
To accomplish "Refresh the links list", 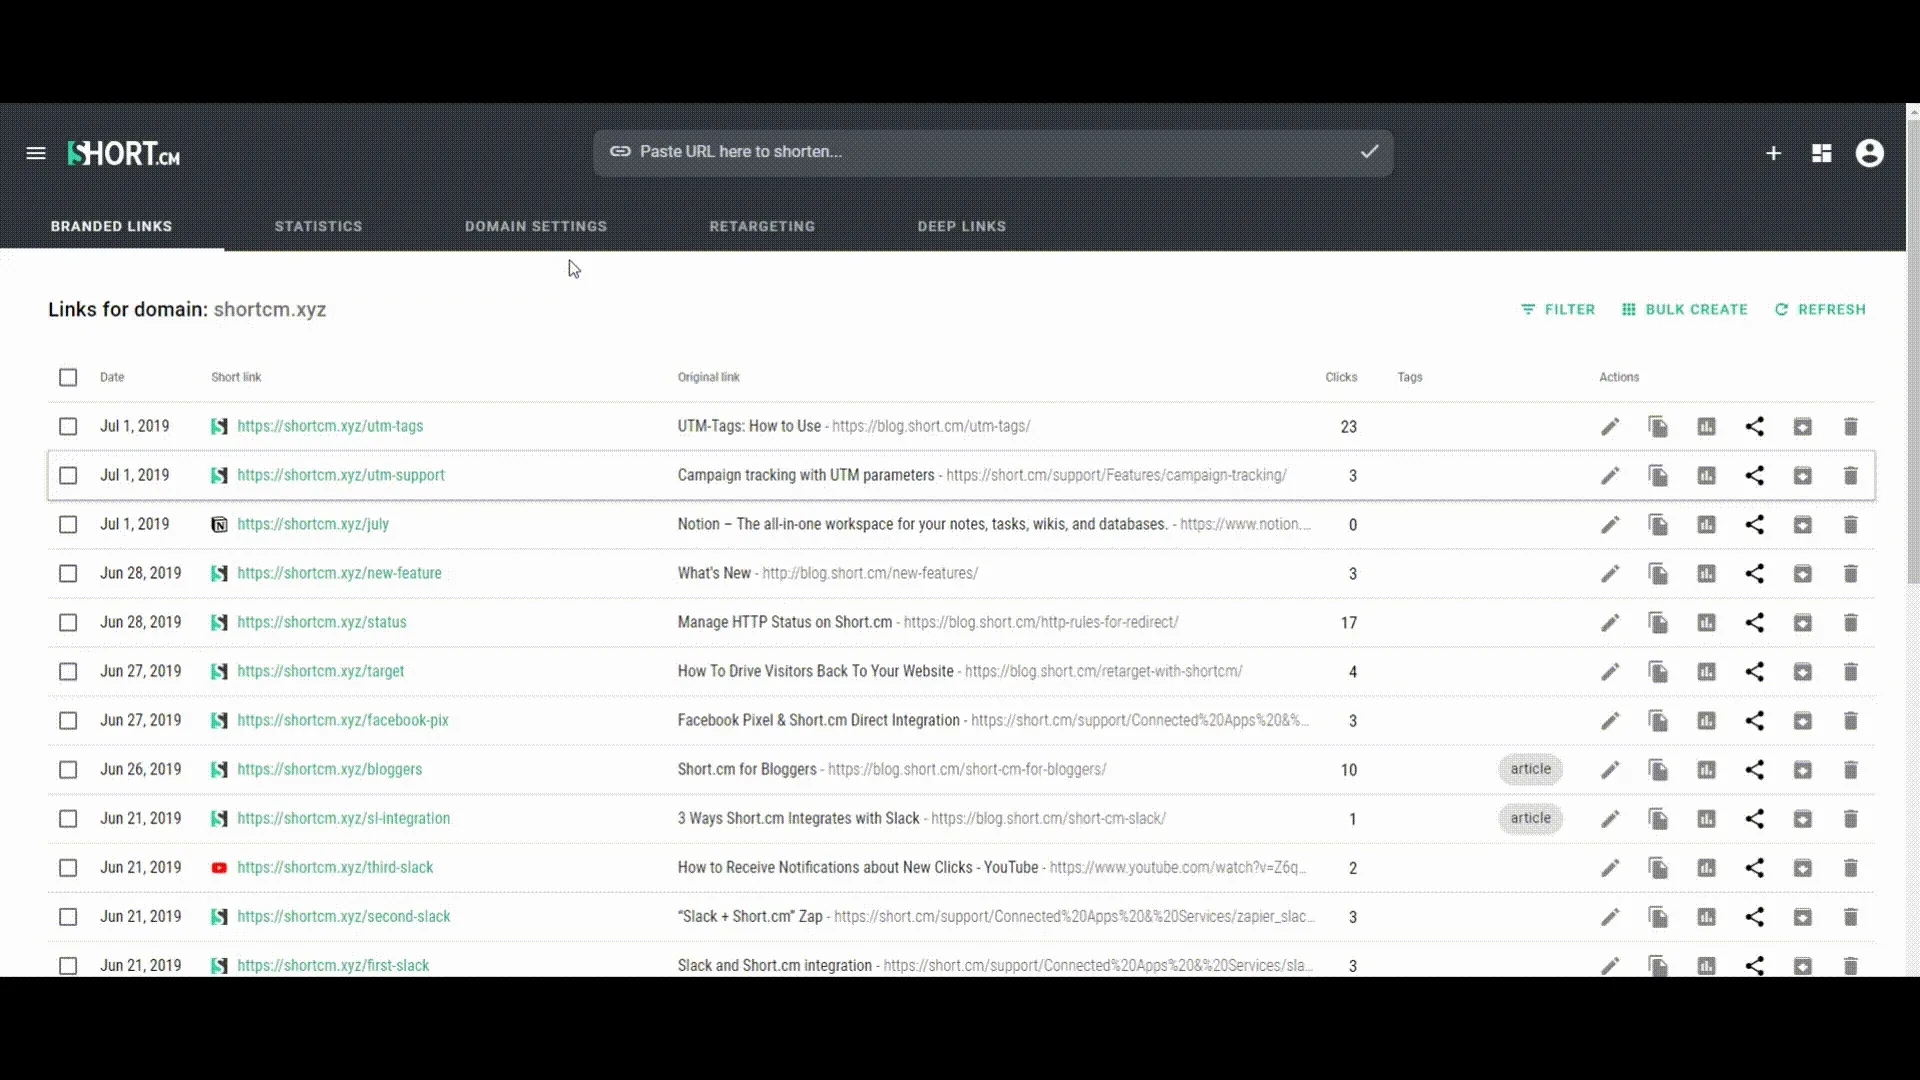I will coord(1821,309).
